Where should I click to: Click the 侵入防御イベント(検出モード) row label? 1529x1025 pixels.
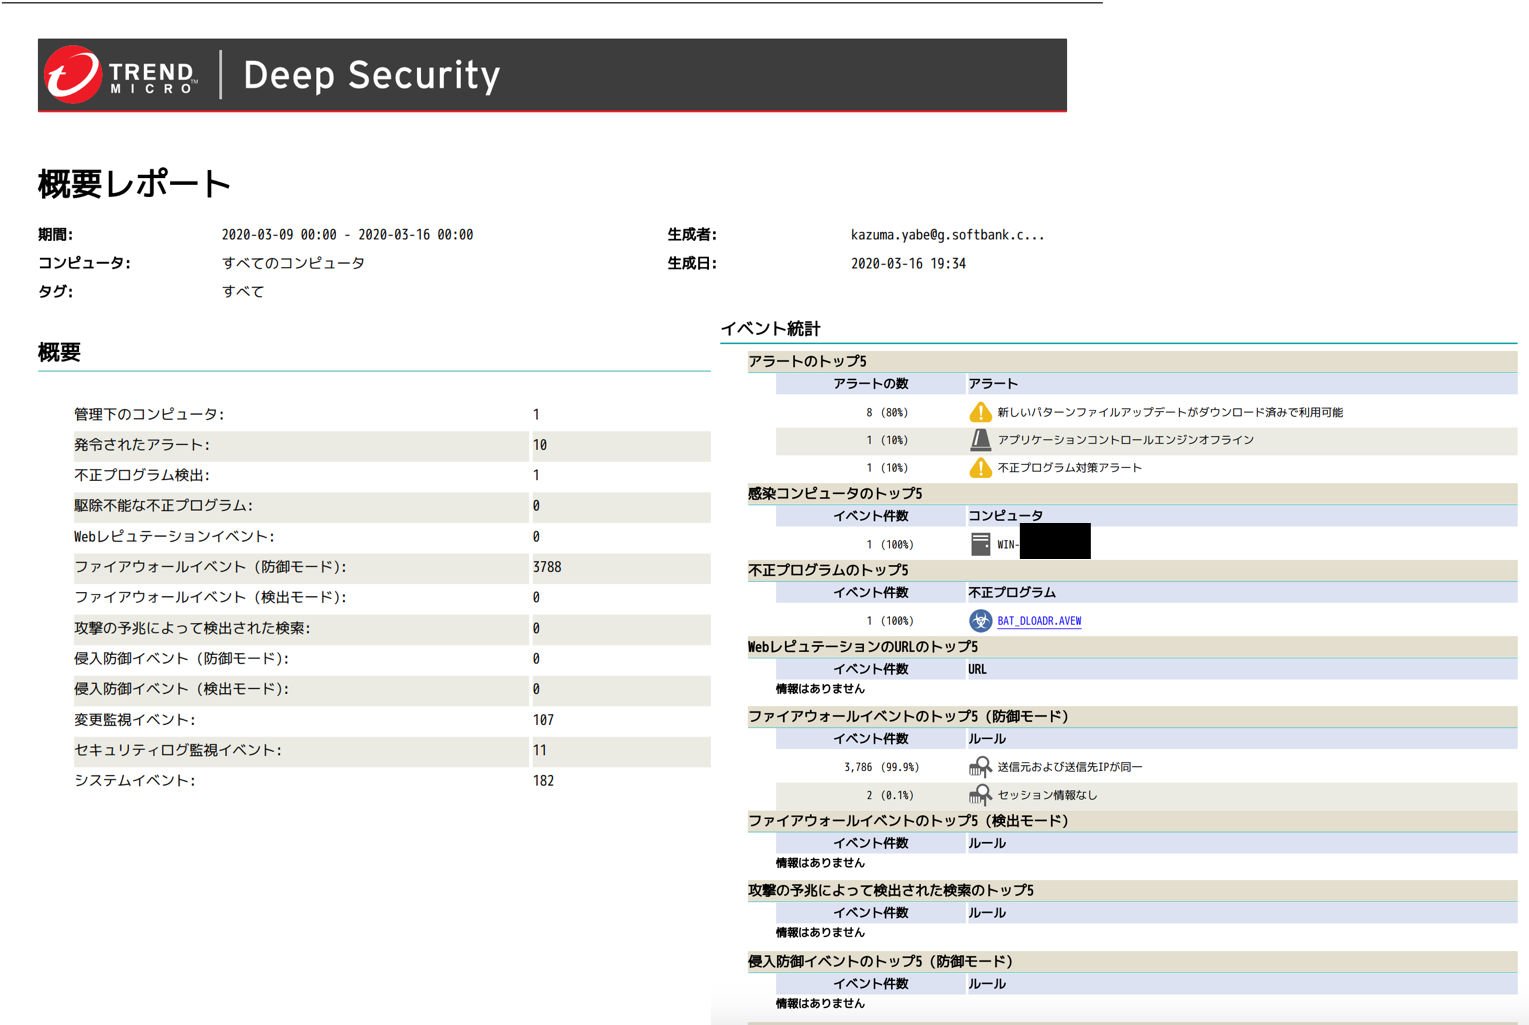point(181,689)
